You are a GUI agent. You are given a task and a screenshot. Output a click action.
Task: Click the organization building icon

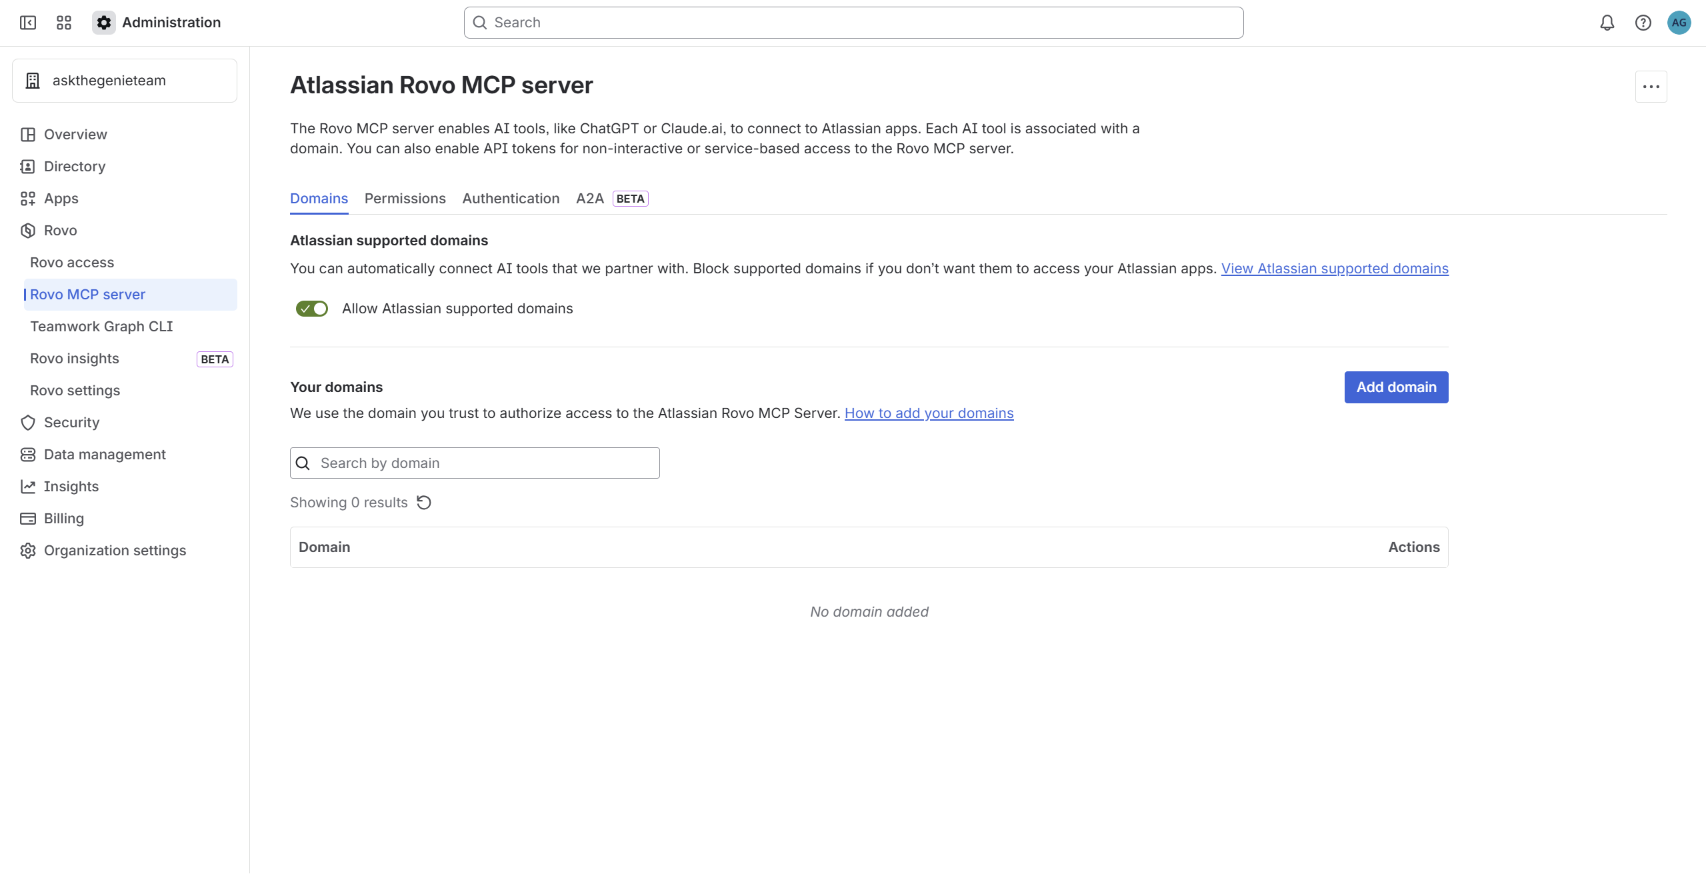[33, 80]
